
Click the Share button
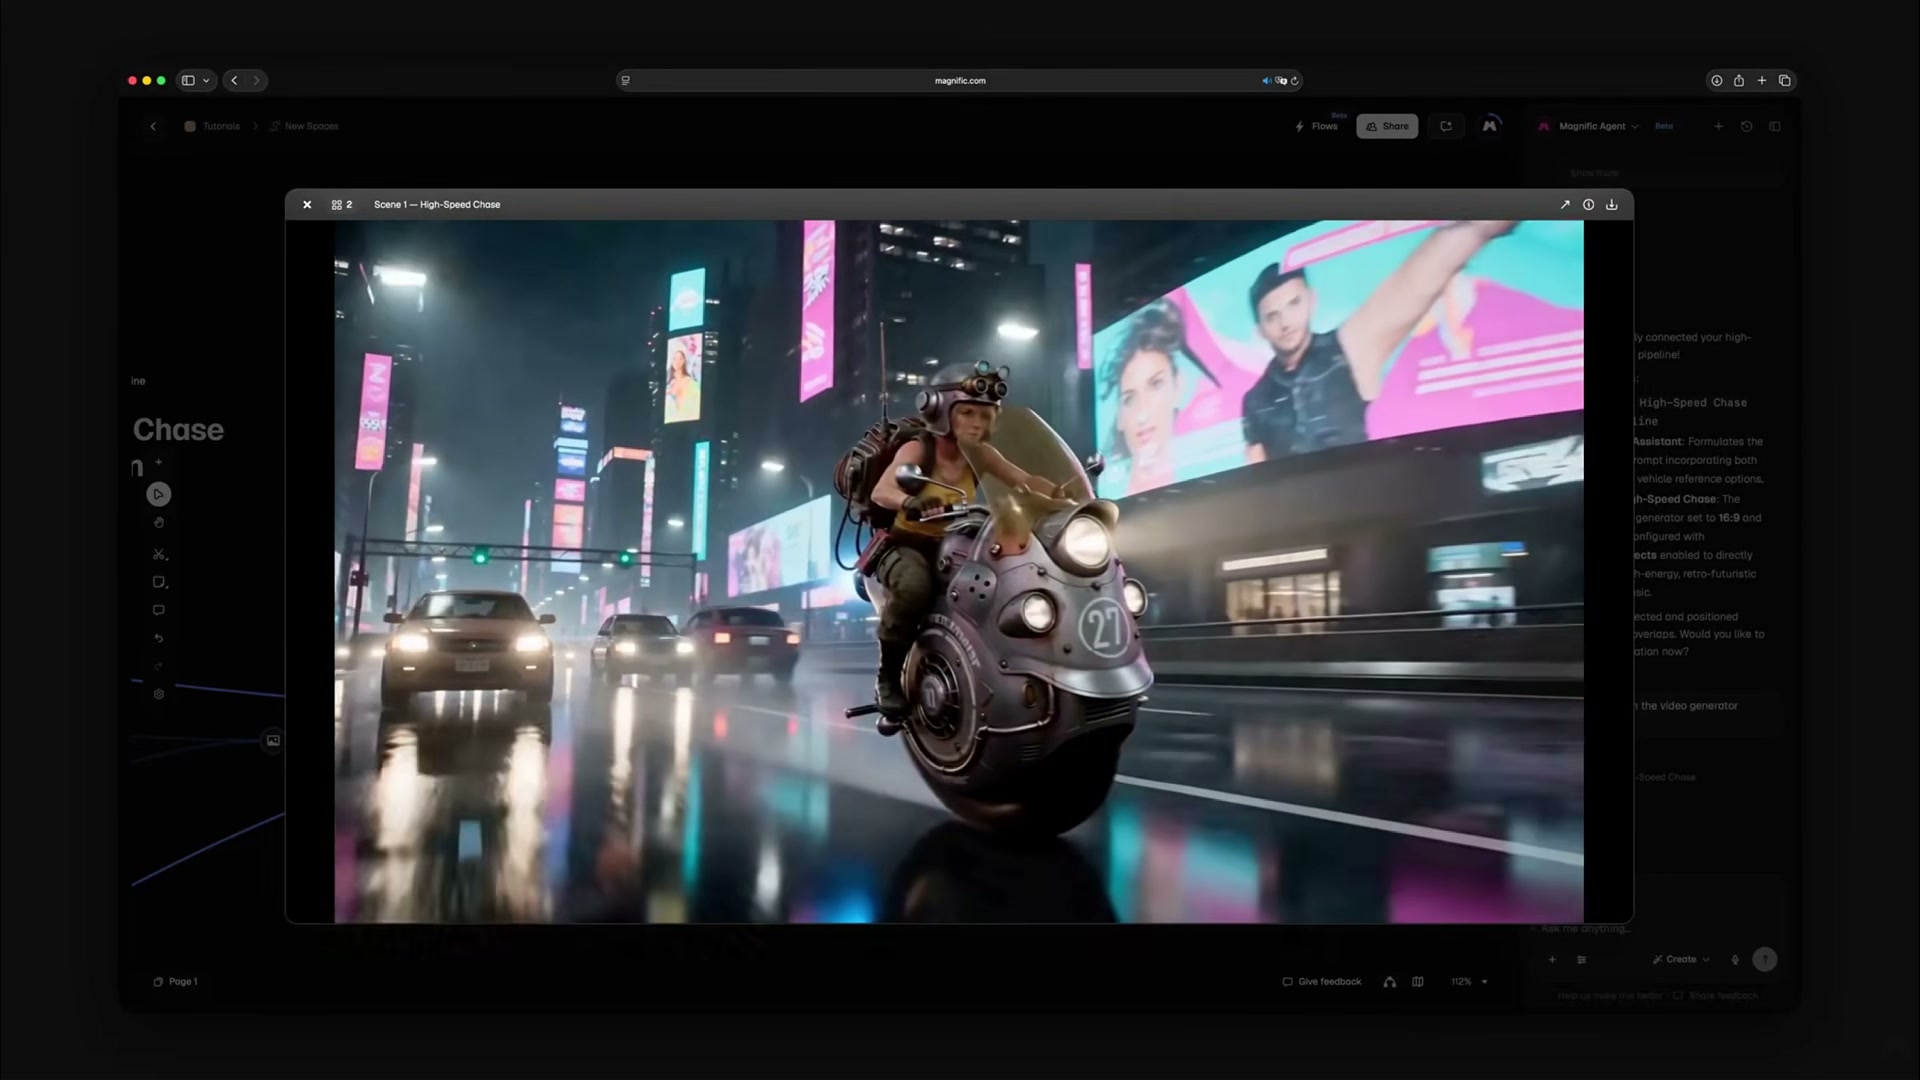pyautogui.click(x=1387, y=126)
